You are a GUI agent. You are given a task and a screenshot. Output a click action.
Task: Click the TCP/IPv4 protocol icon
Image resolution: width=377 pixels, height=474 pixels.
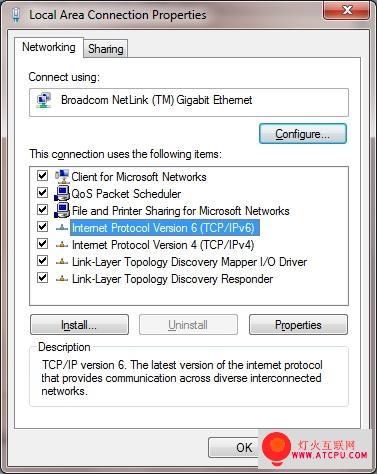(x=62, y=245)
